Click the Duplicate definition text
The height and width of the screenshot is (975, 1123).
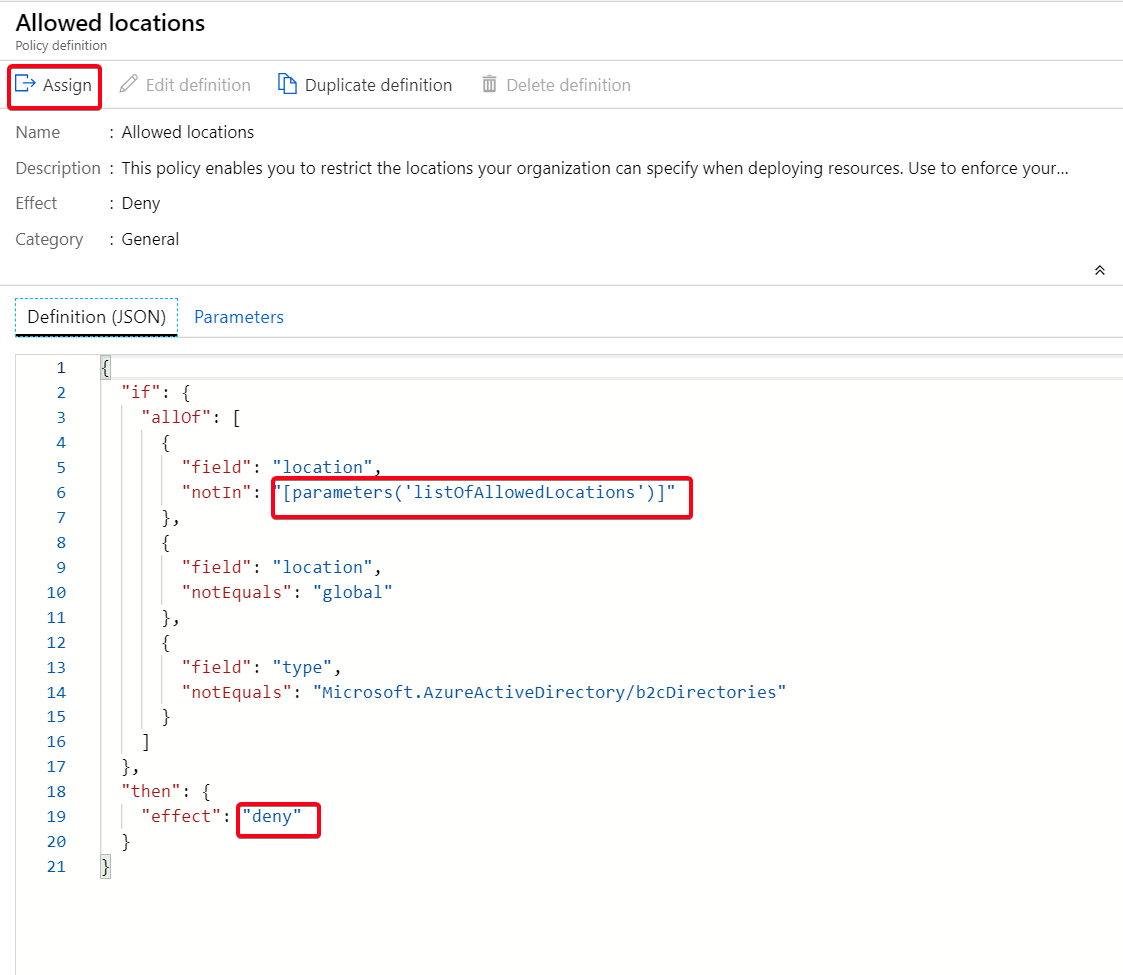[378, 85]
